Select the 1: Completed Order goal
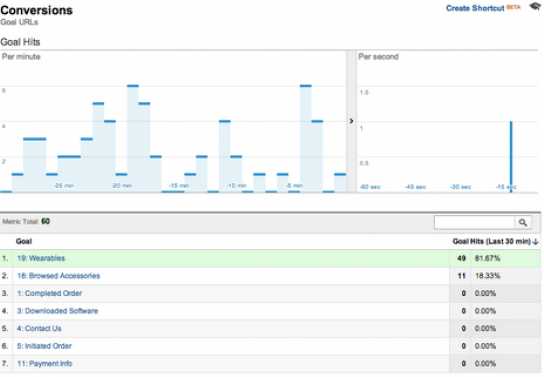The image size is (544, 377). pos(50,293)
